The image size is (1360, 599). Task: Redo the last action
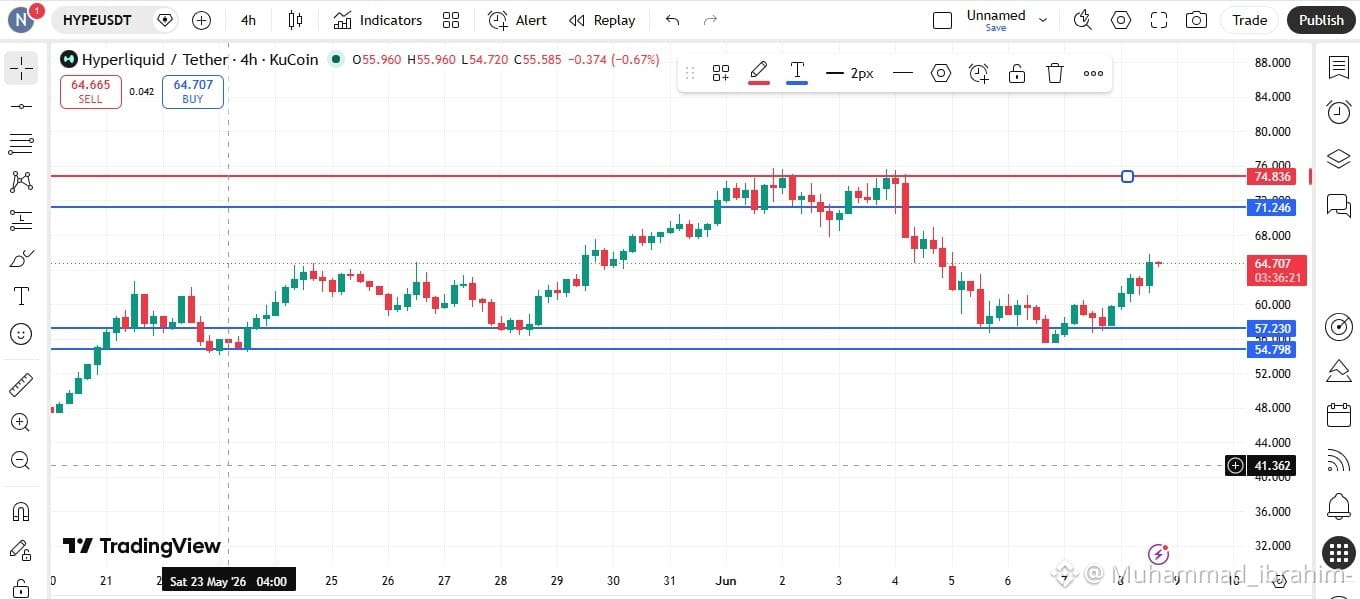[x=710, y=20]
